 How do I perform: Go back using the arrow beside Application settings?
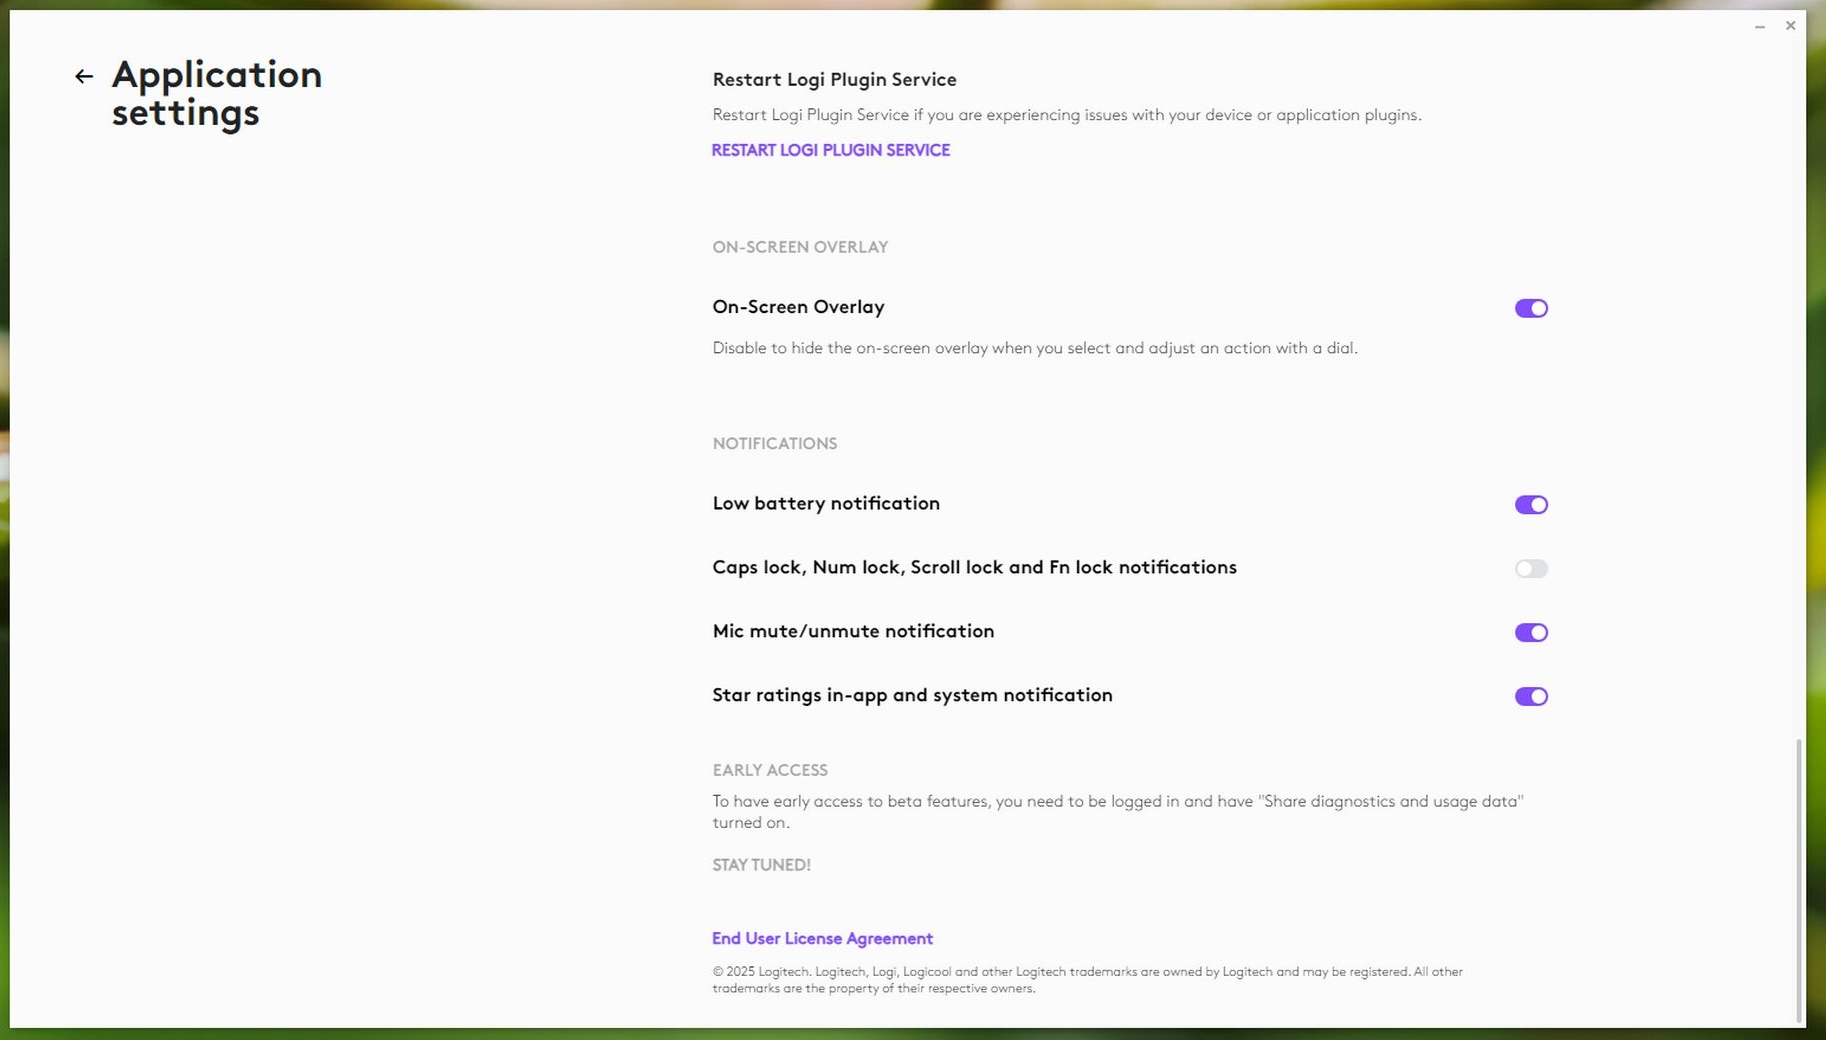point(84,77)
